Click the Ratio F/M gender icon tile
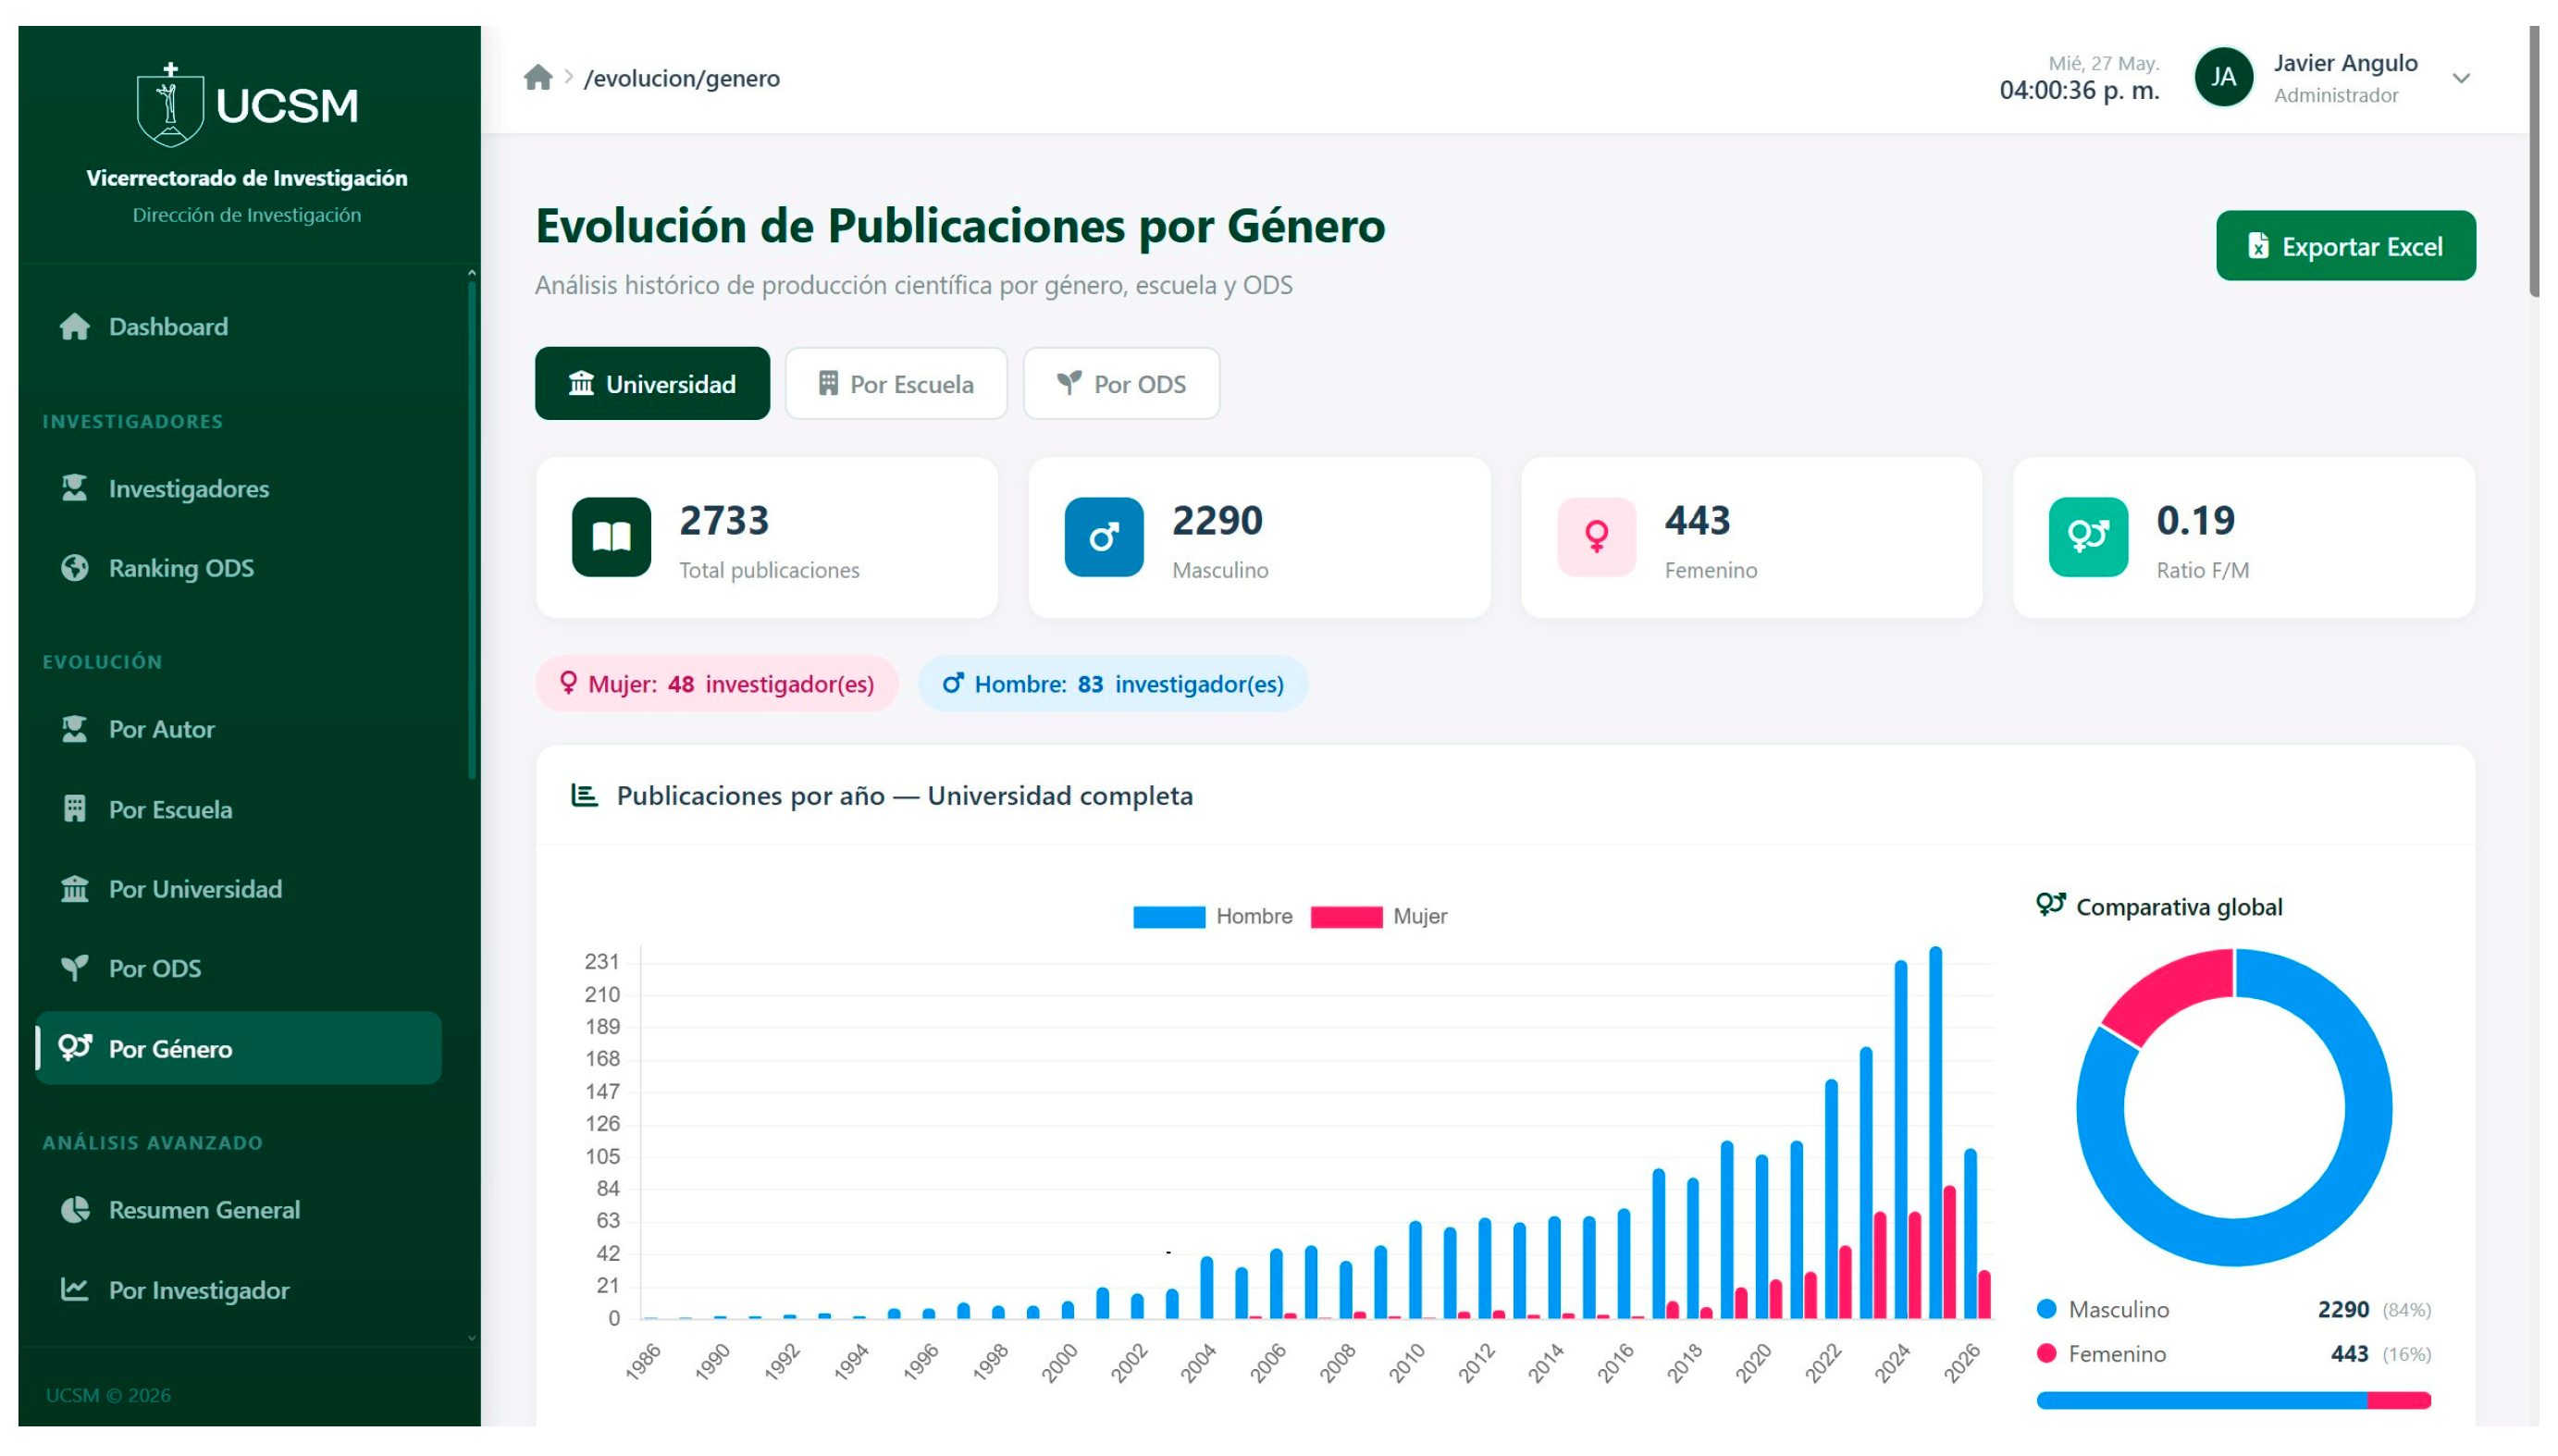Viewport: 2558px width, 1456px height. [x=2088, y=537]
